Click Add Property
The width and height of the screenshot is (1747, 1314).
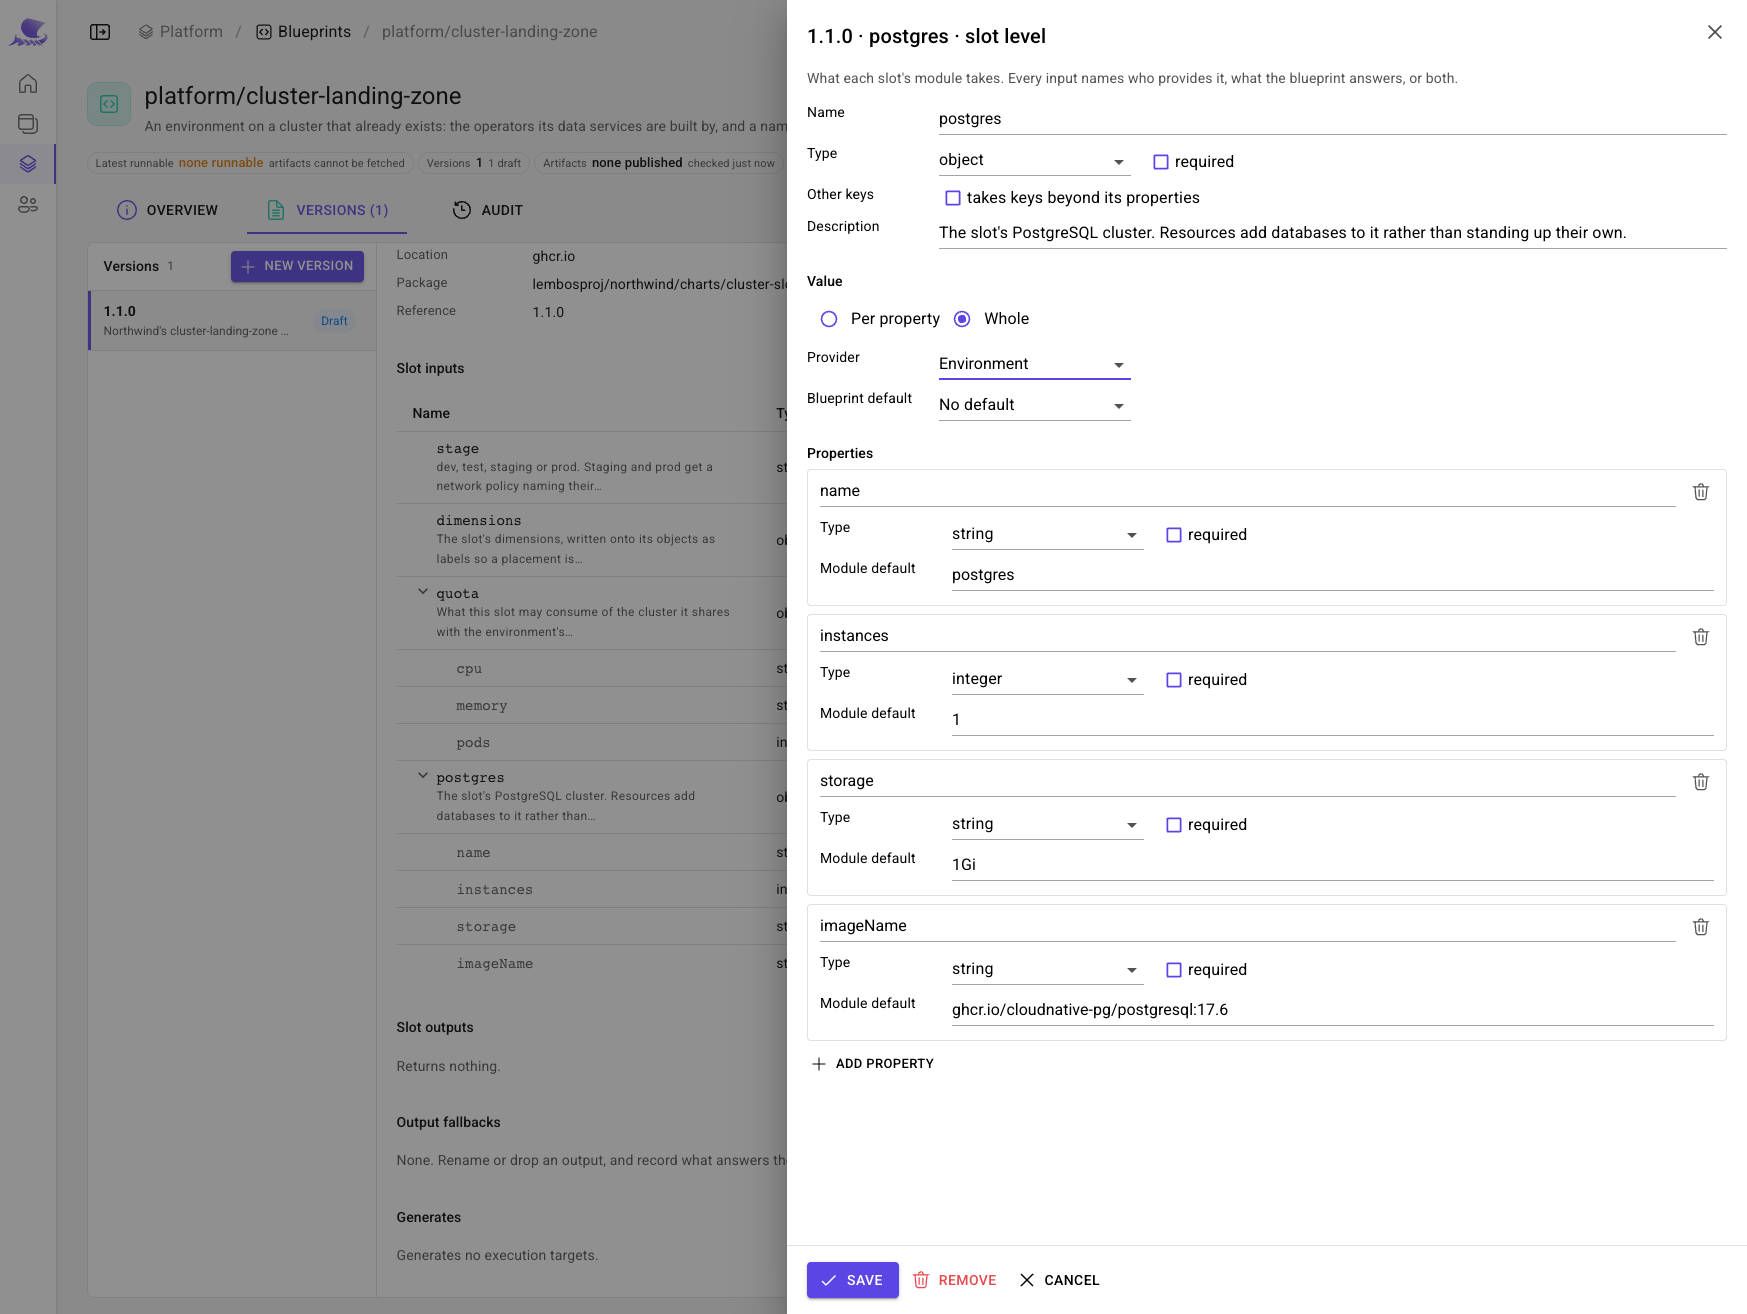(873, 1064)
